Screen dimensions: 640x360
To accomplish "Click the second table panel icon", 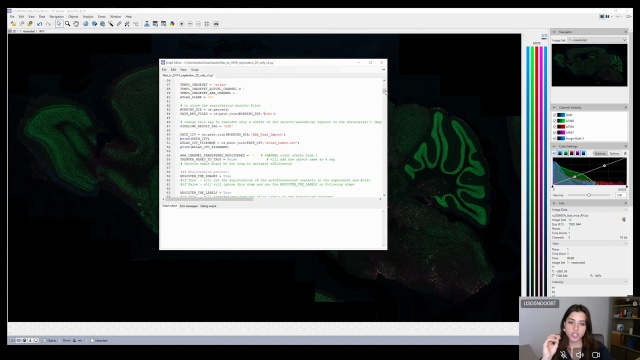I will (x=163, y=24).
